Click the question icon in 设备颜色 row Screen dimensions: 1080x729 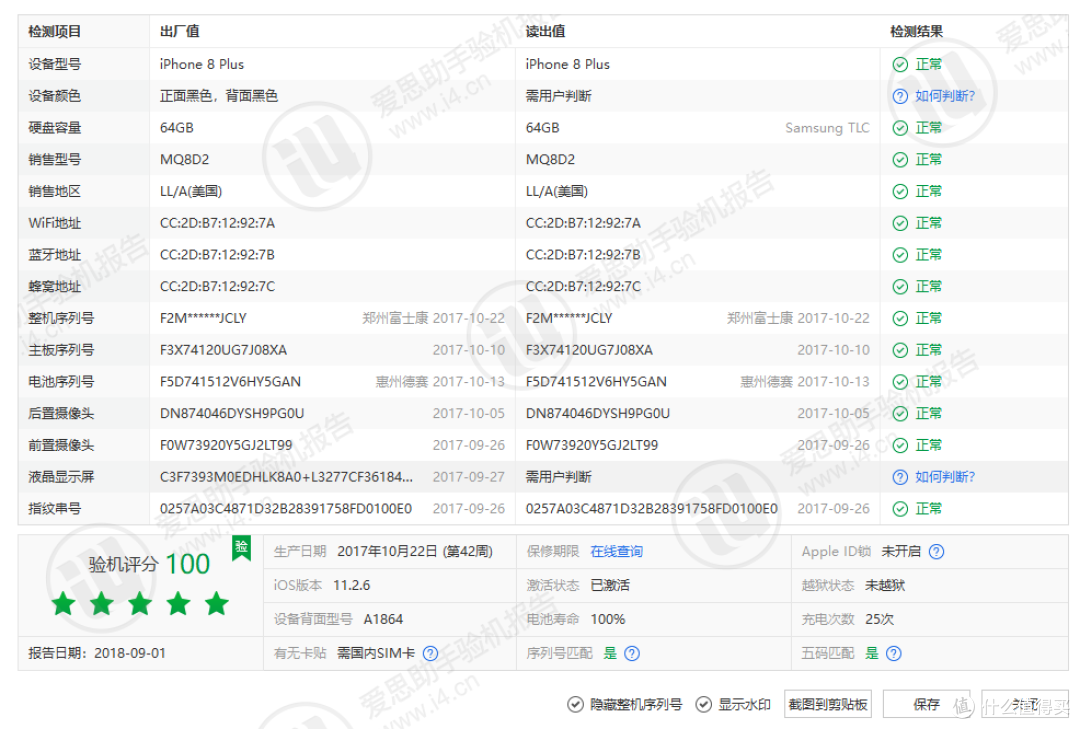[x=900, y=96]
